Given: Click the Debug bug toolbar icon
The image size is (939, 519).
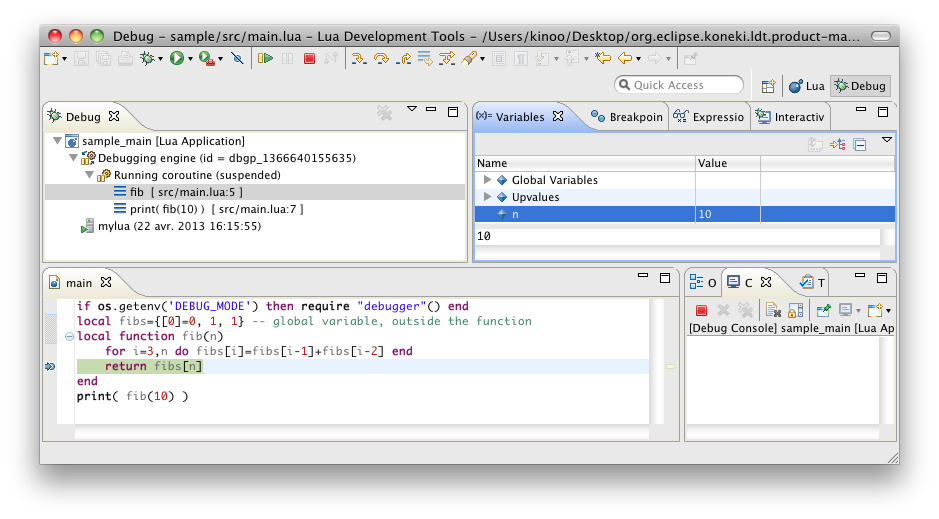Looking at the screenshot, I should click(x=147, y=59).
